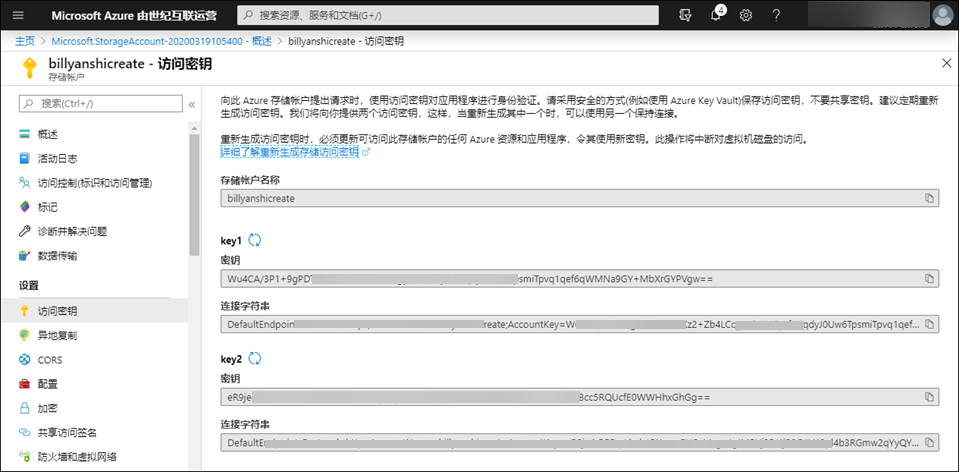Select 概述 in the sidebar
Image resolution: width=960 pixels, height=472 pixels.
pos(48,134)
